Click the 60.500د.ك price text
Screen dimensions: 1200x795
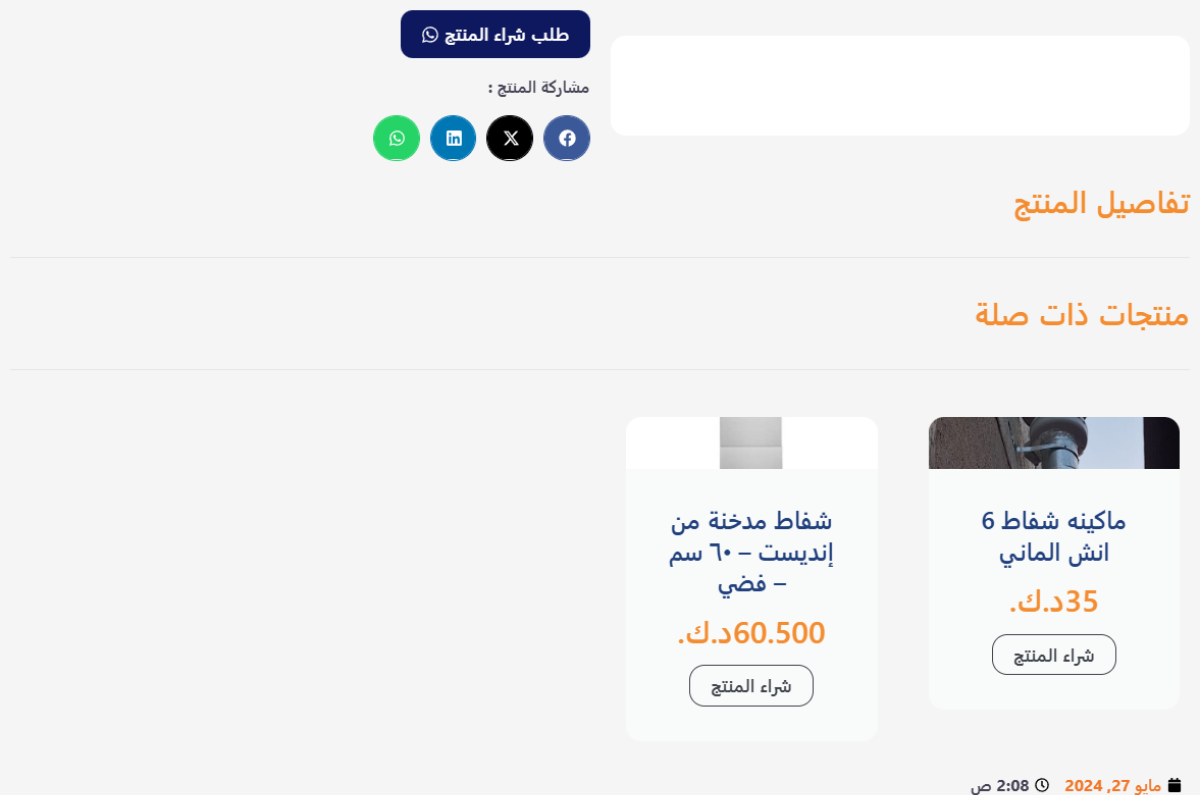point(751,632)
